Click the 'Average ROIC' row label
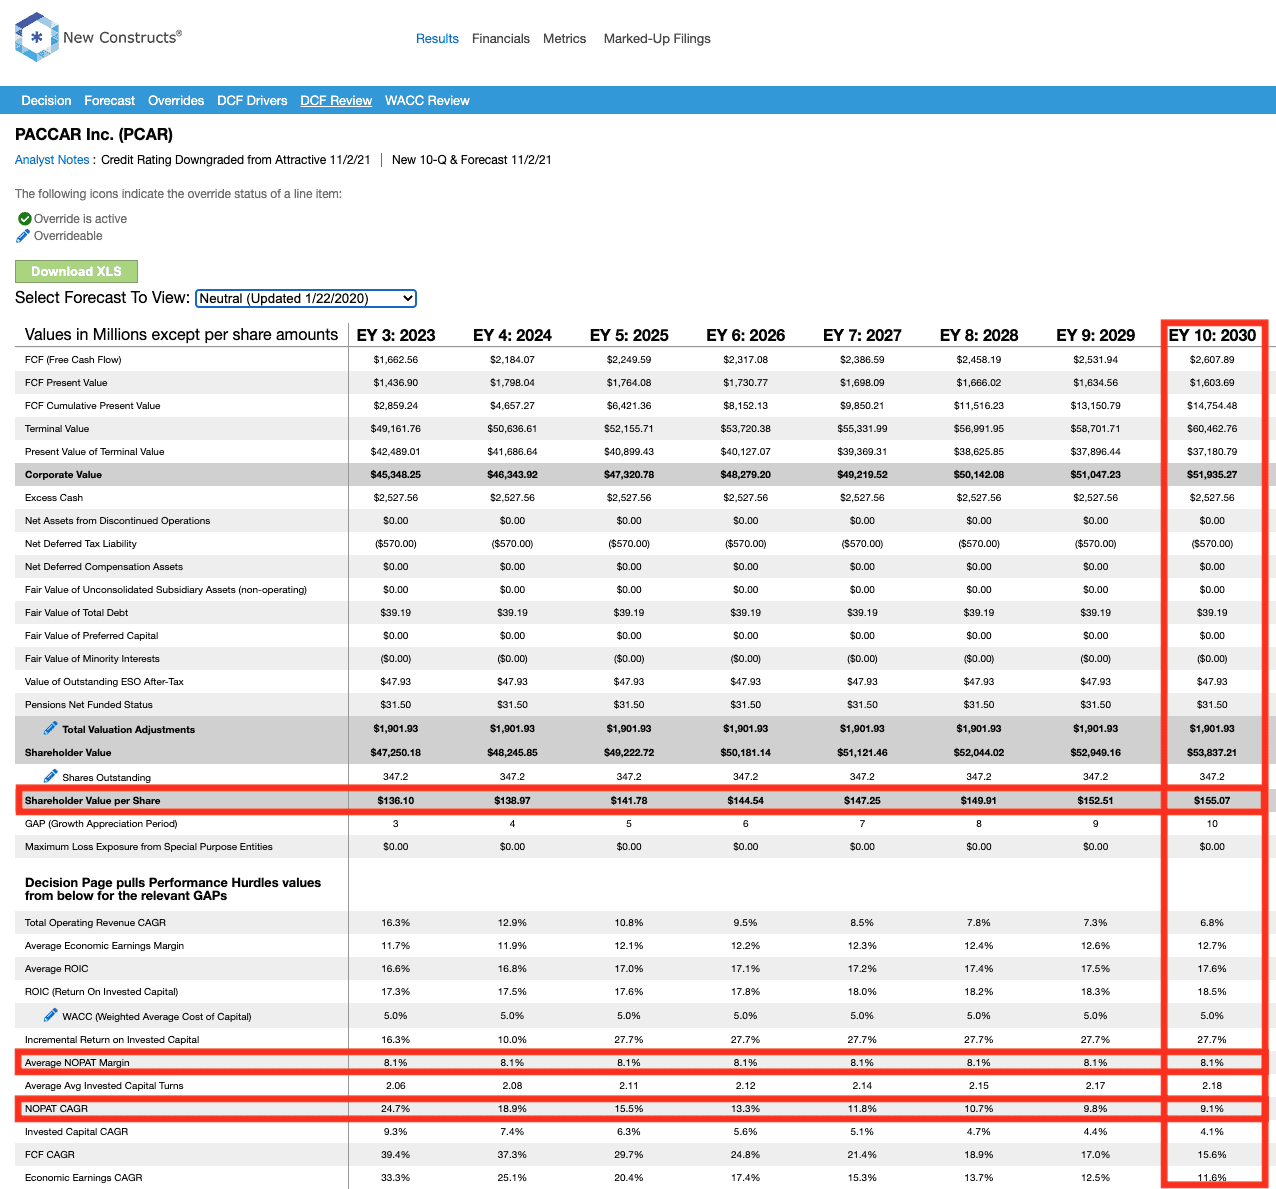The image size is (1276, 1189). [57, 969]
